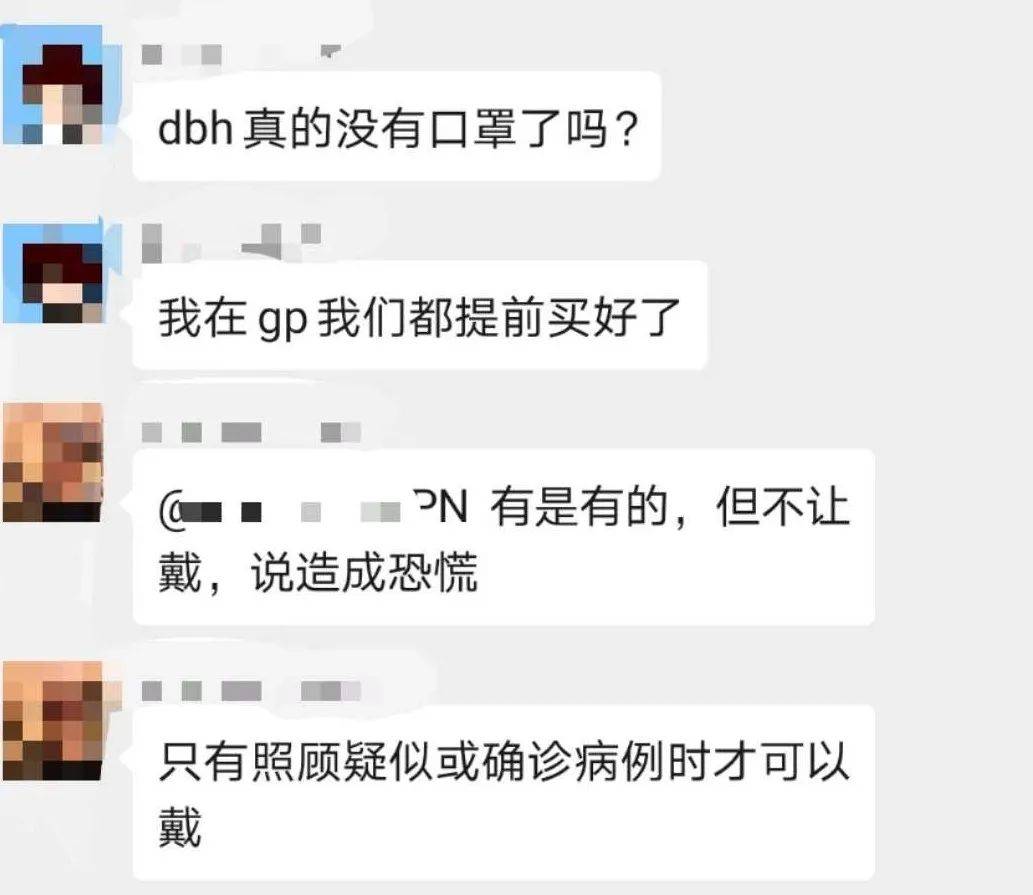The width and height of the screenshot is (1033, 895).
Task: Open avatar beside the 有是有的 reply
Action: (x=53, y=462)
